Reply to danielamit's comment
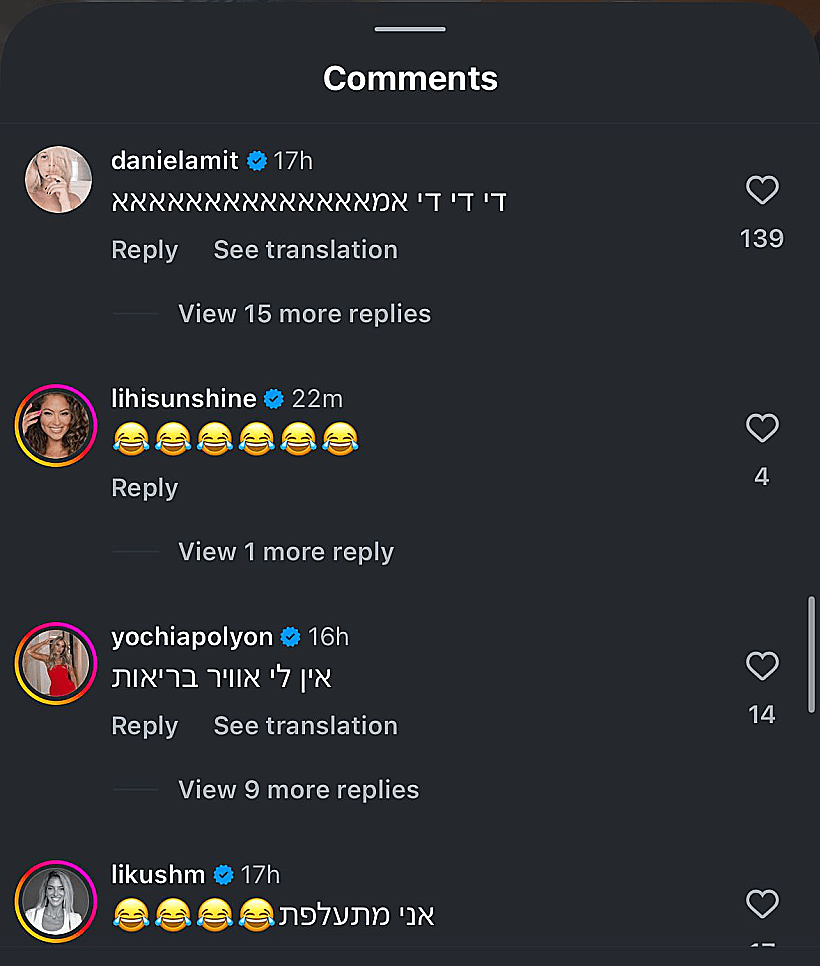 145,250
